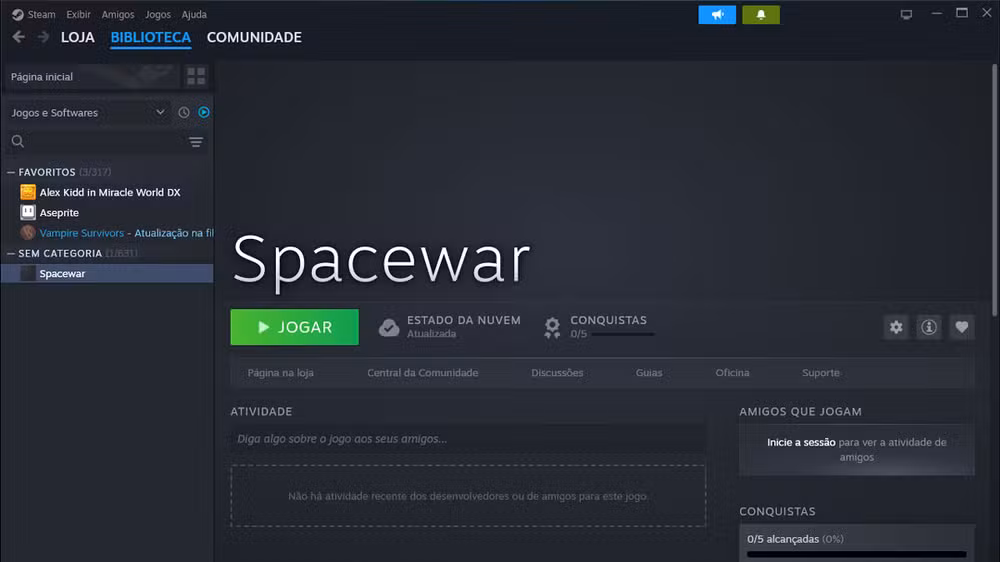Open Página na loja link
Viewport: 1000px width, 562px height.
click(x=281, y=373)
